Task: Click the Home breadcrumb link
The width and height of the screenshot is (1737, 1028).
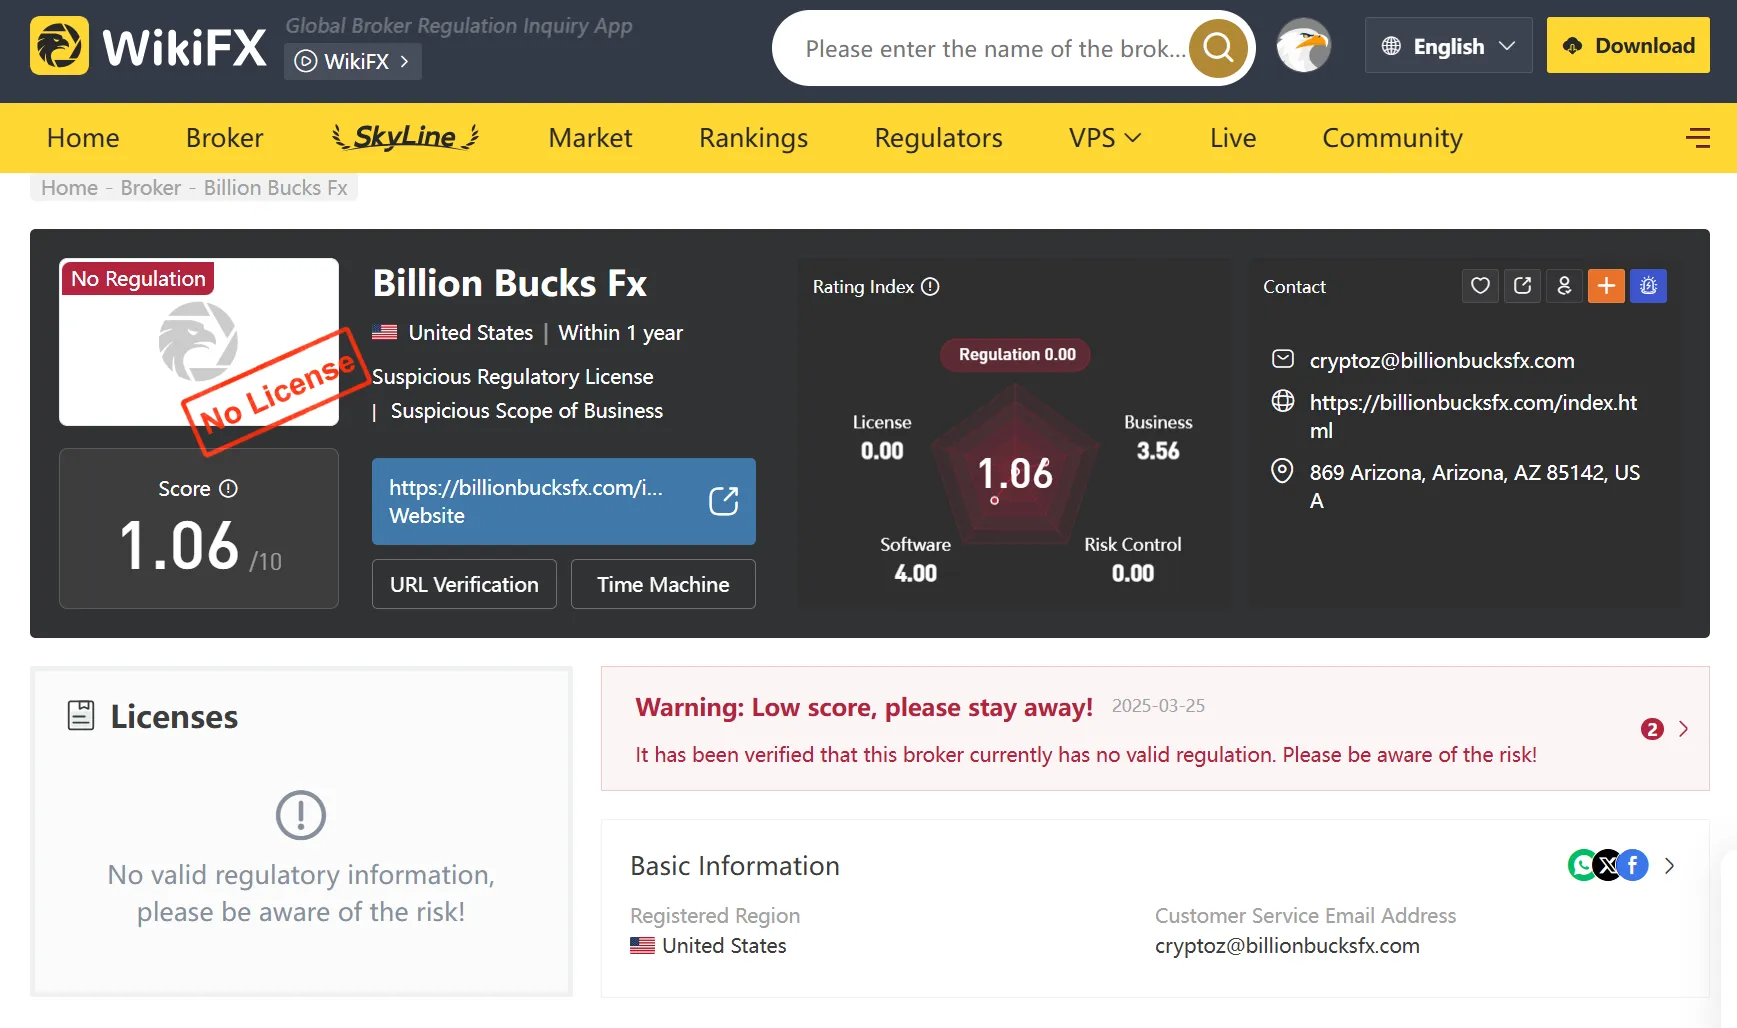Action: tap(69, 188)
